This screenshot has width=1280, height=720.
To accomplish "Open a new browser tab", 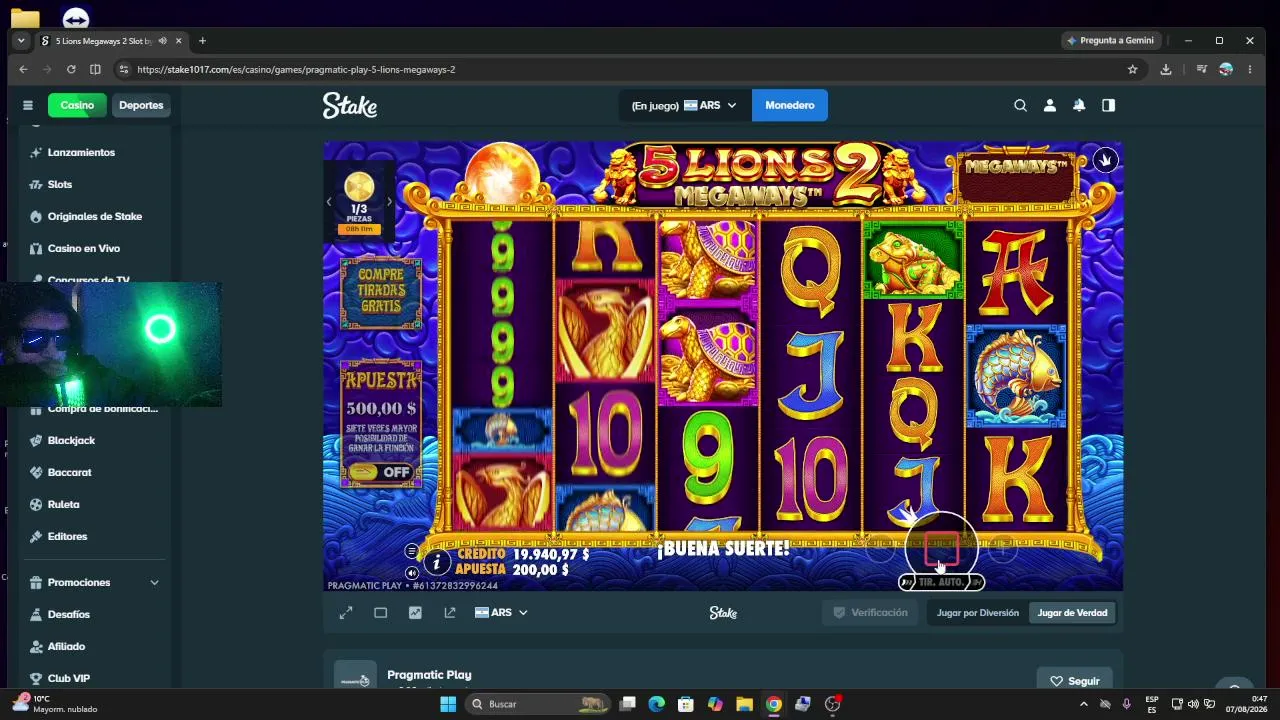I will pos(202,41).
